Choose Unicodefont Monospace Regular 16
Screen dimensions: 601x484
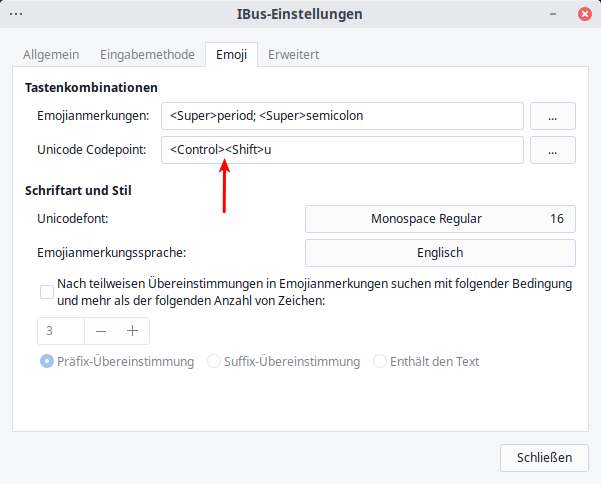(440, 219)
